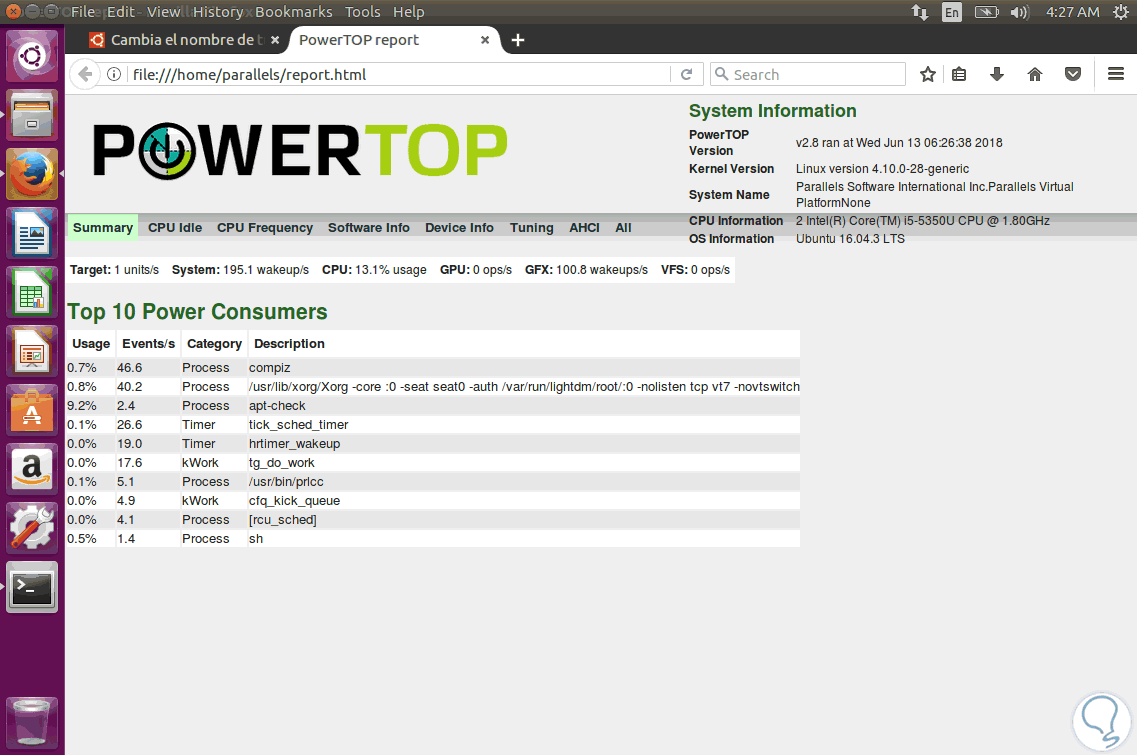The width and height of the screenshot is (1137, 755).
Task: Open the Files manager from launcher
Action: click(32, 115)
